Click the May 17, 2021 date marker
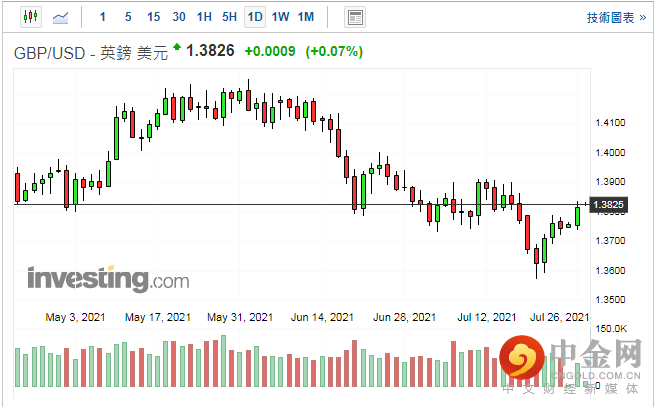Screen dimensions: 656x407 pyautogui.click(x=157, y=317)
